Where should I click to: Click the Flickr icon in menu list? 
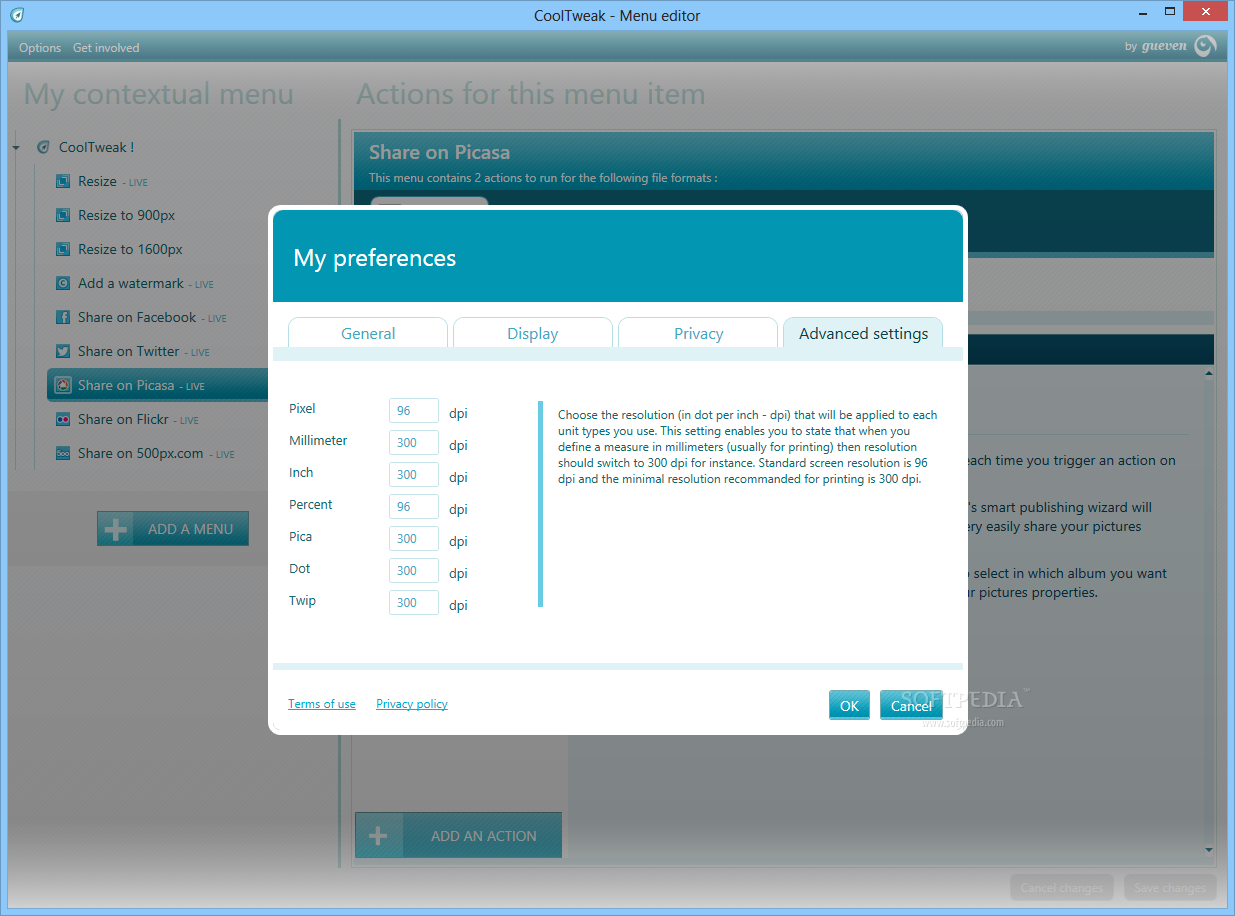click(x=62, y=419)
